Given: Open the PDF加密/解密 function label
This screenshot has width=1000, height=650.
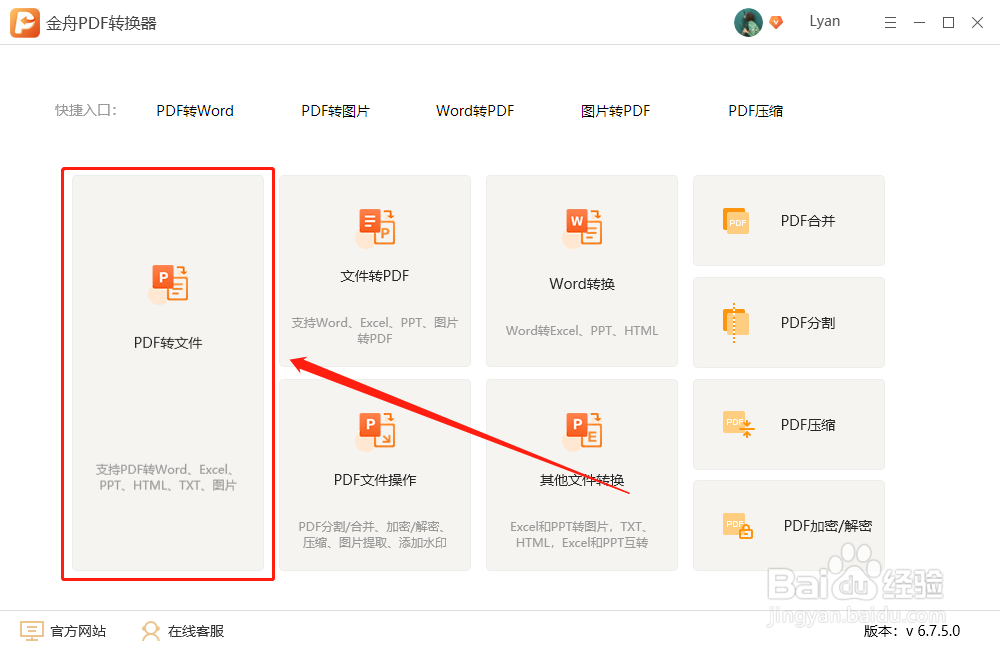Looking at the screenshot, I should pos(828,526).
